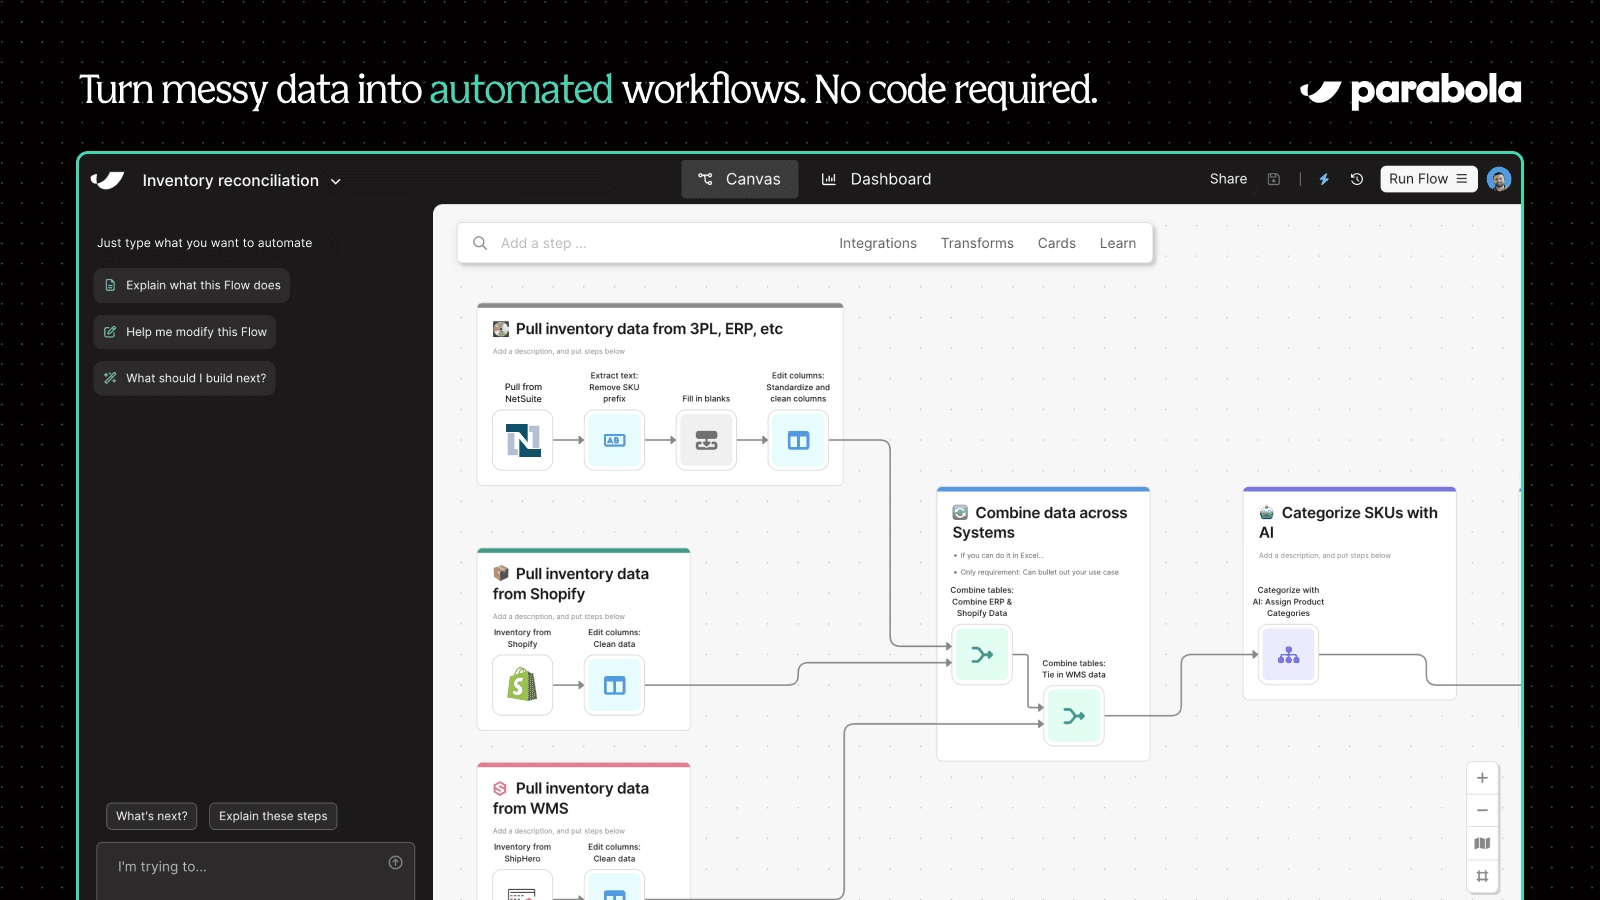Viewport: 1600px width, 900px height.
Task: Select the Learn menu item
Action: tap(1118, 243)
